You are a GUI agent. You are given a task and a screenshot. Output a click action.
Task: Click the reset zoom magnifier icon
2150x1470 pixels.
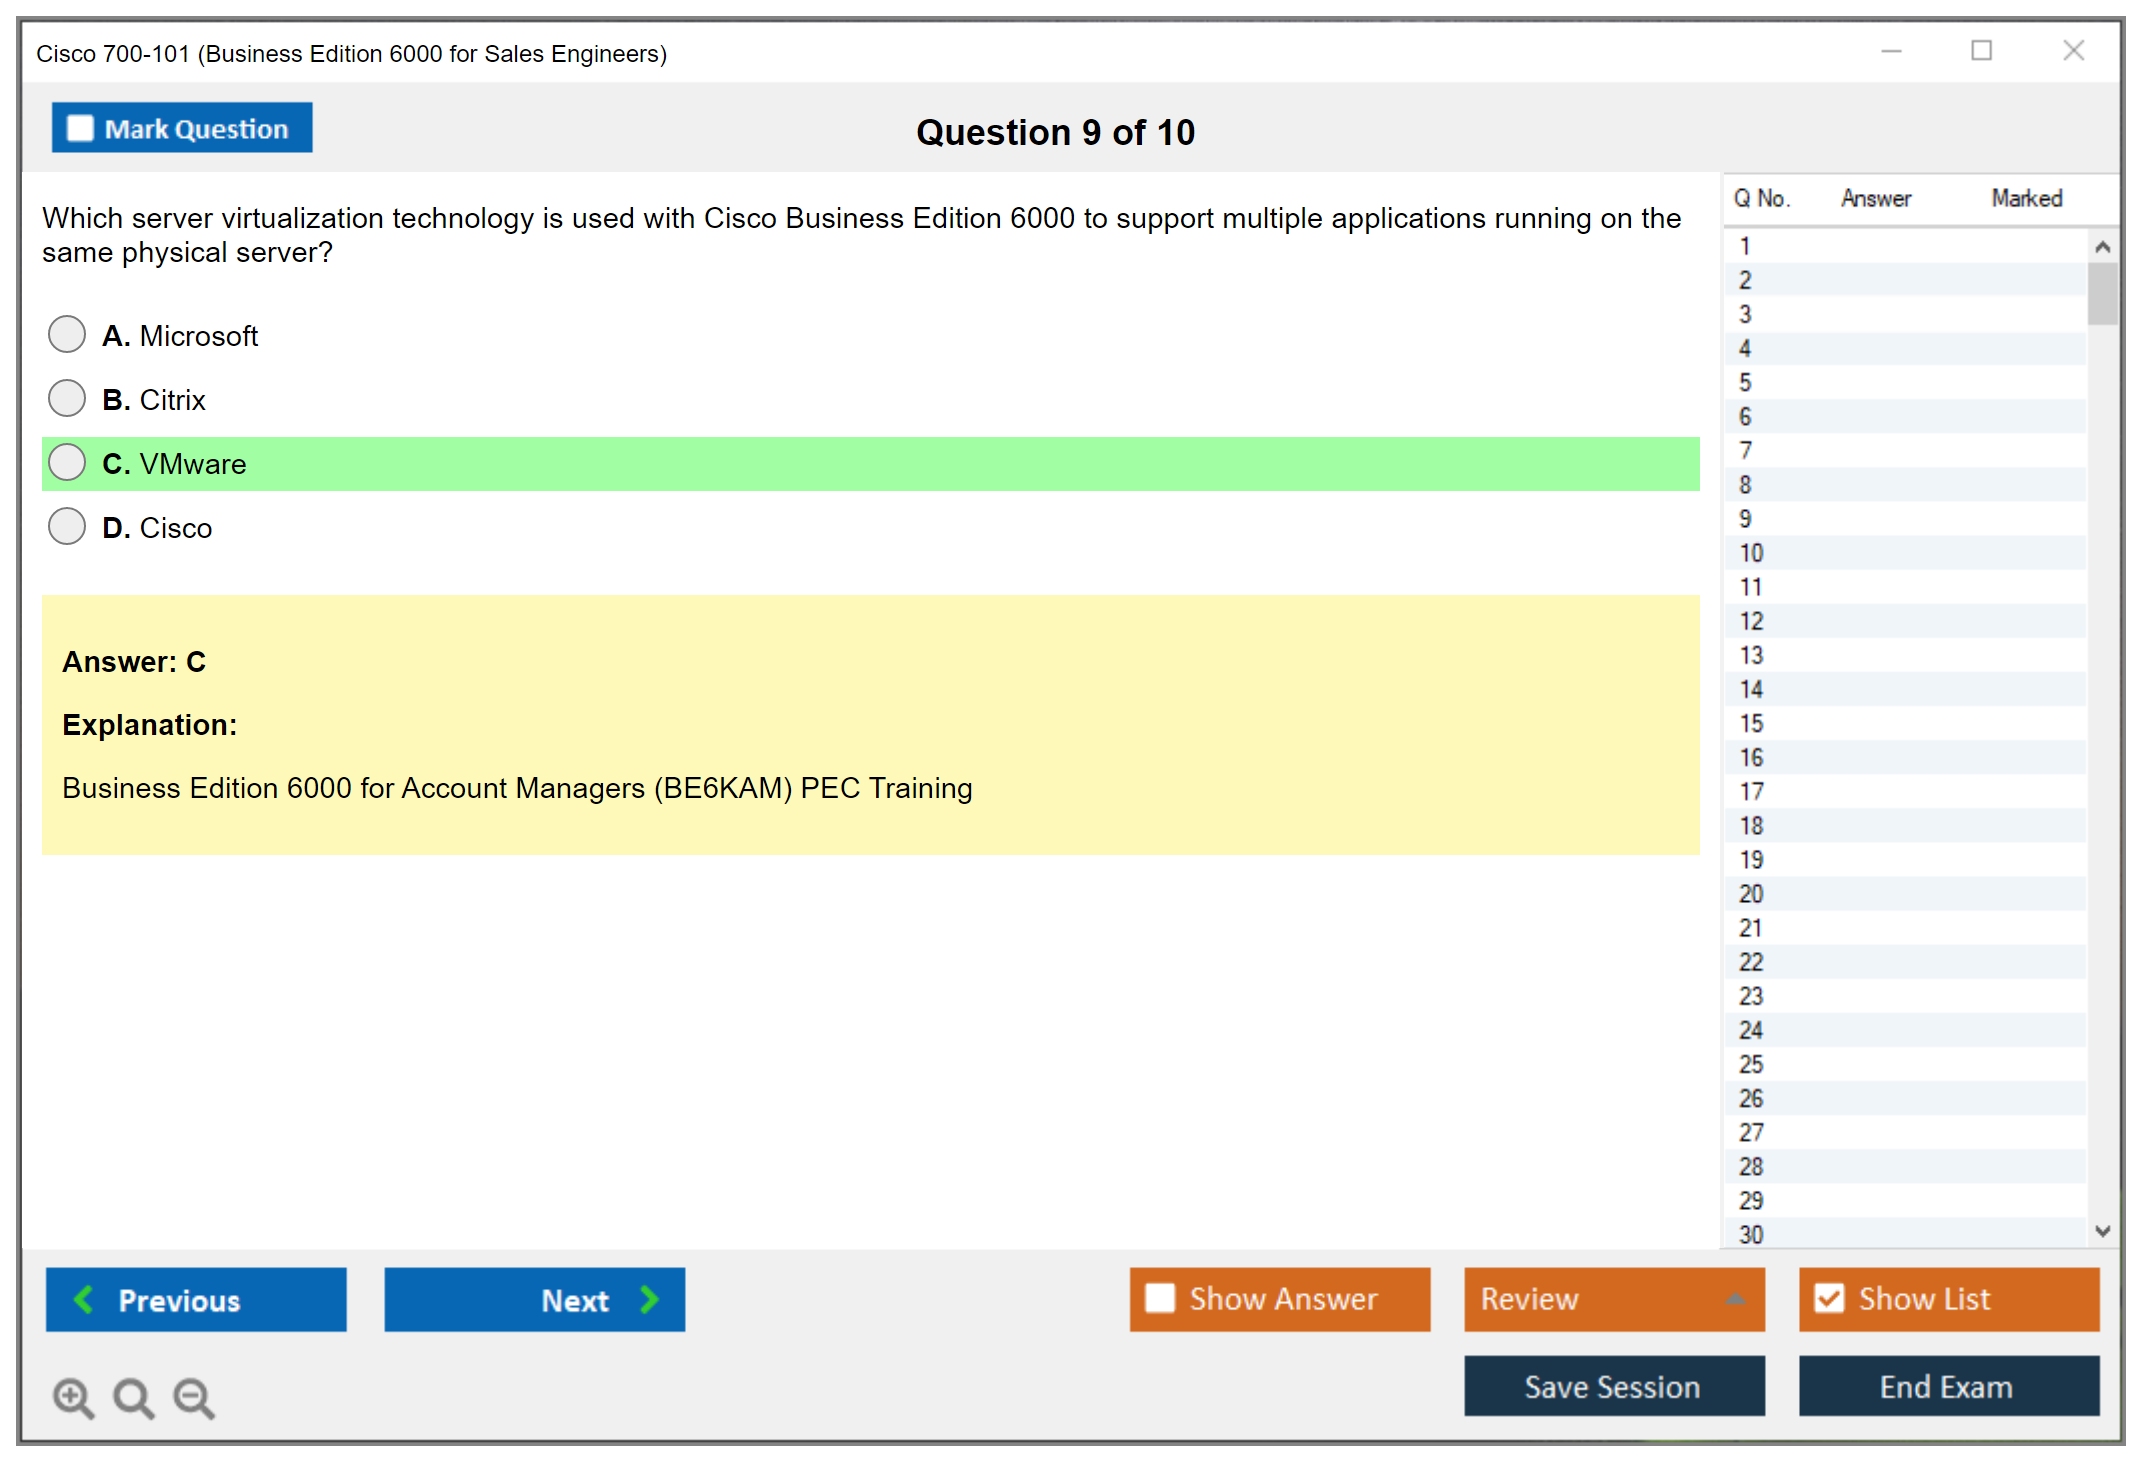coord(133,1397)
